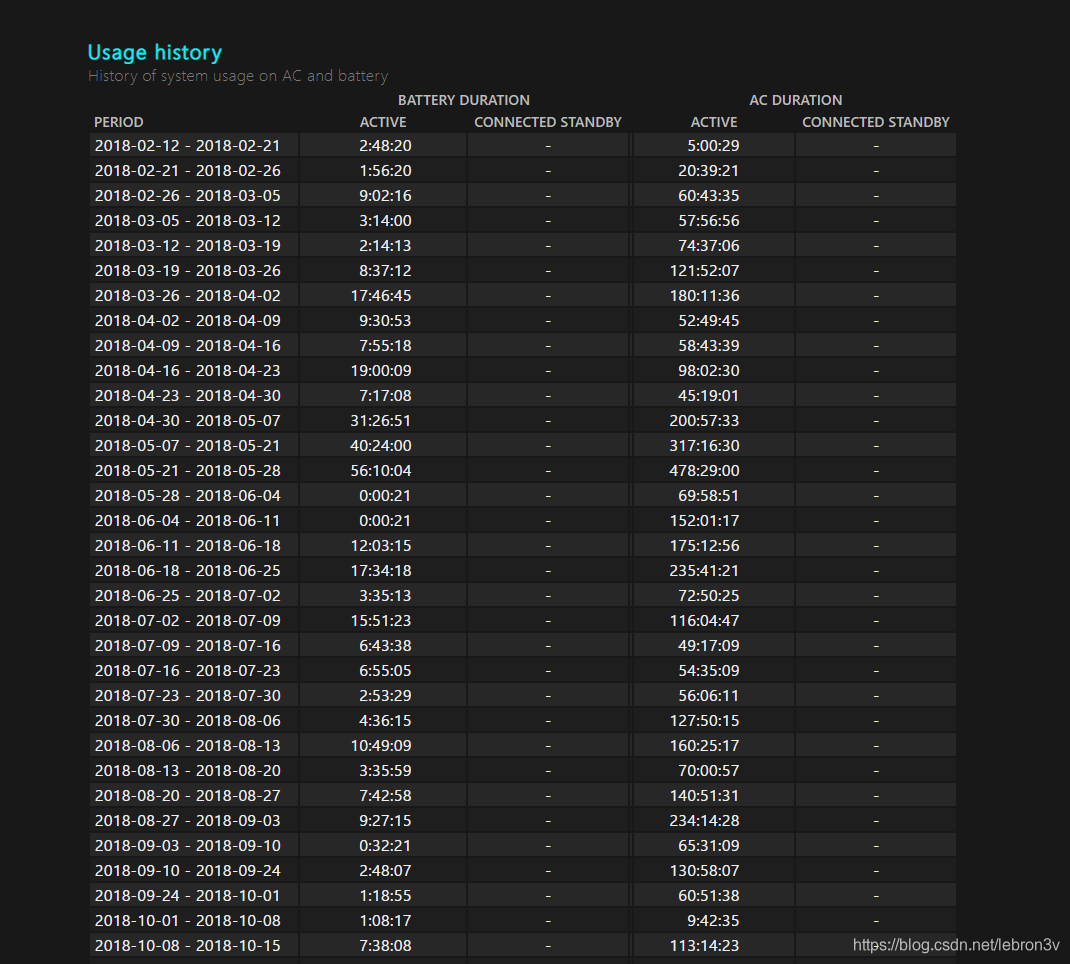The image size is (1070, 964).
Task: Click CONNECTED STANDBY header under AC DURATION
Action: pyautogui.click(x=875, y=122)
